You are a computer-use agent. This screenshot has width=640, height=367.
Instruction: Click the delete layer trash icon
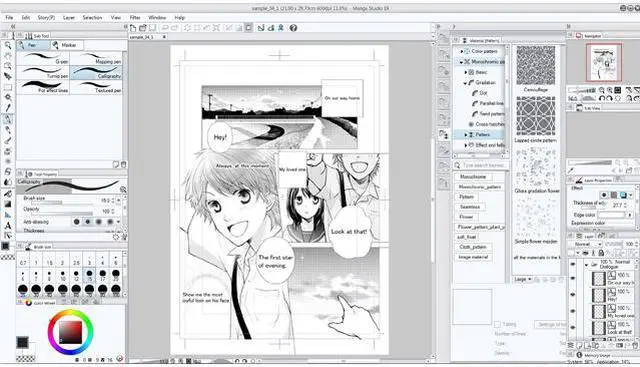coord(636,345)
